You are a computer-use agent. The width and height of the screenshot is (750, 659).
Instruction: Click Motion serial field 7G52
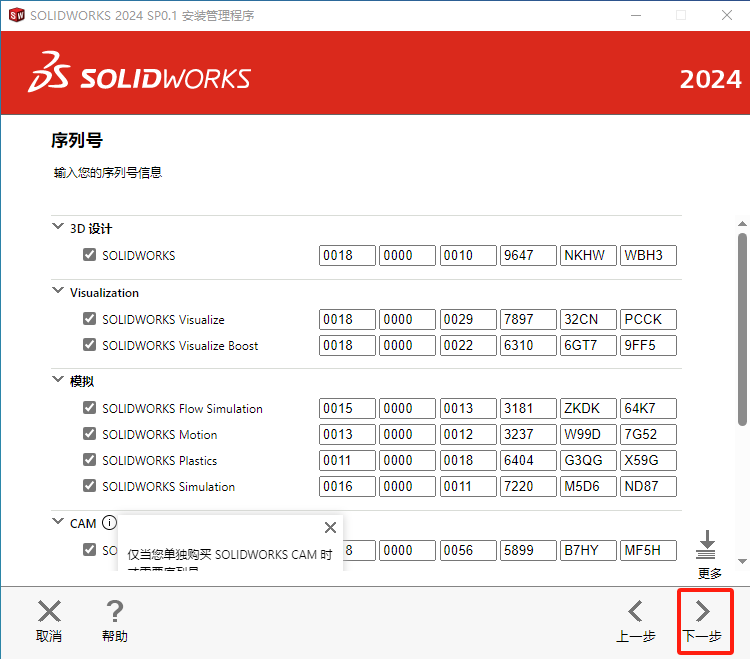[x=649, y=434]
